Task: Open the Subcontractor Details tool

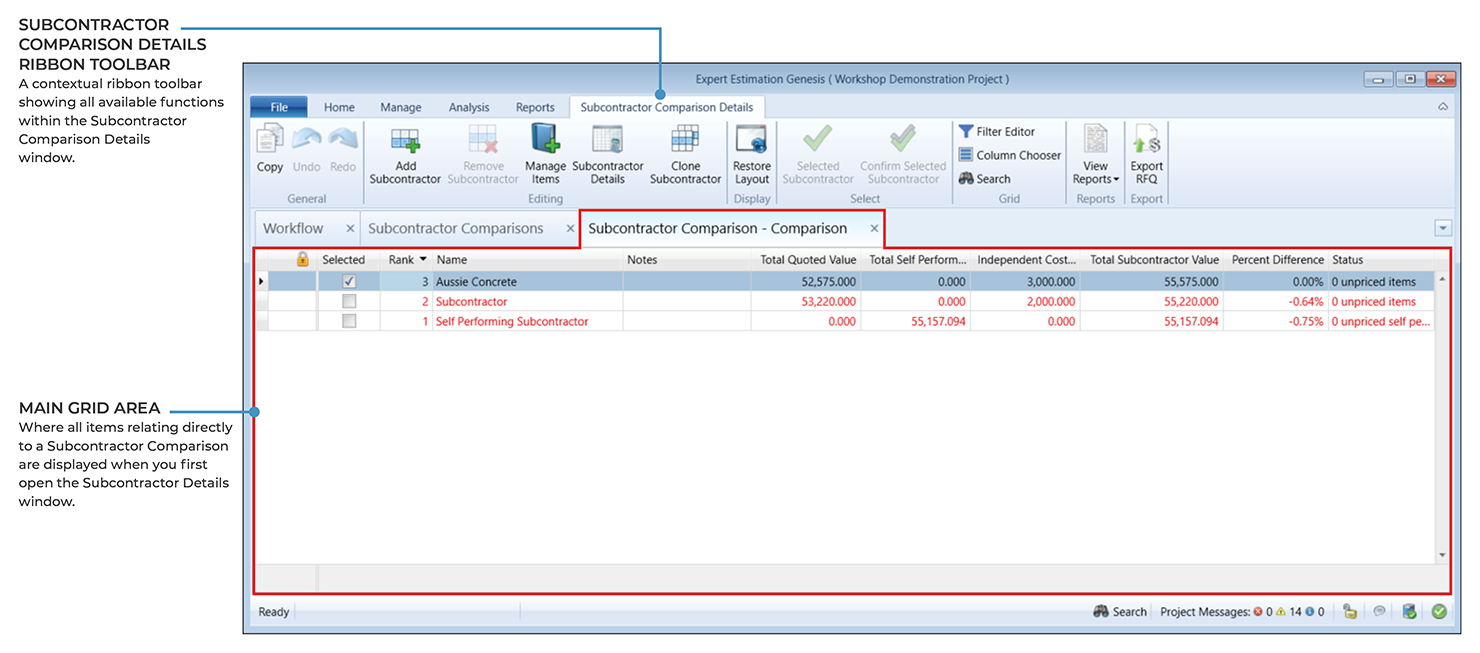Action: coord(607,140)
